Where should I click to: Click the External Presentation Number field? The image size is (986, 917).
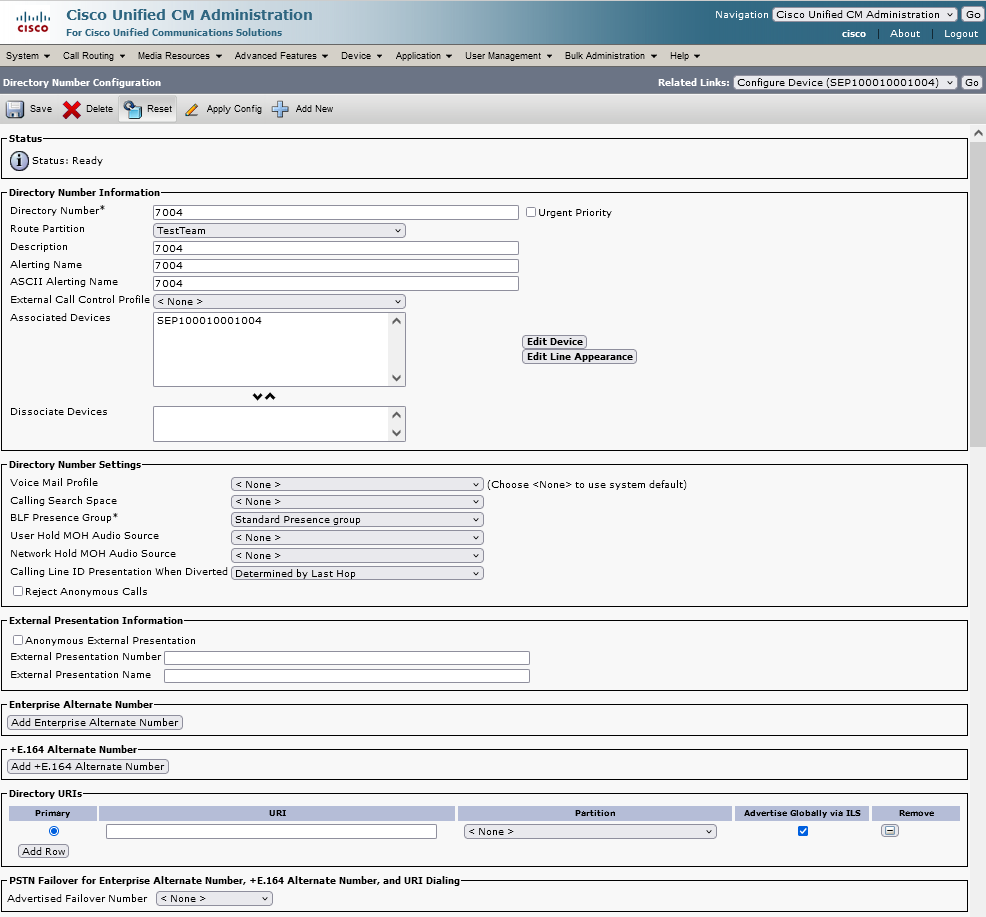pos(346,658)
